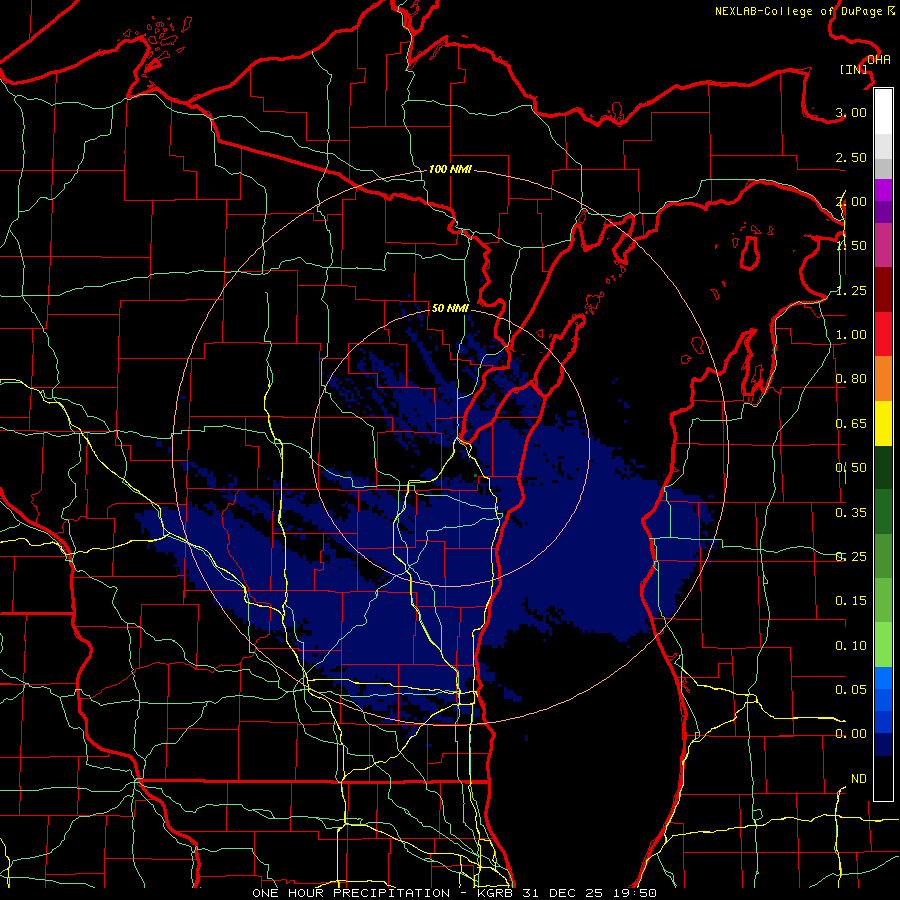The width and height of the screenshot is (900, 900).
Task: Pick the pink legend swatch
Action: [883, 245]
